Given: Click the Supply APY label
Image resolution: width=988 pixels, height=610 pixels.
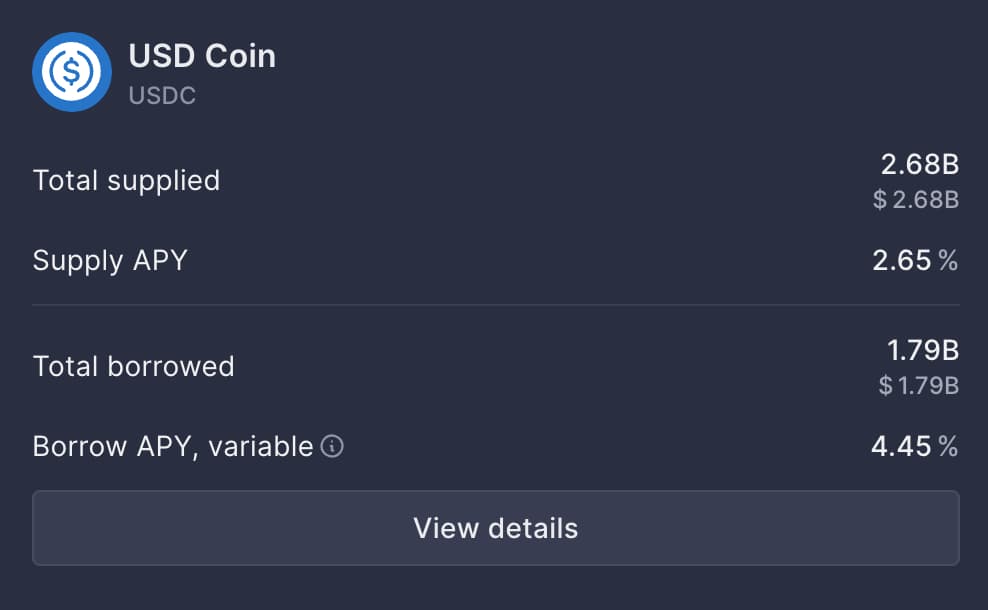Looking at the screenshot, I should pos(110,261).
